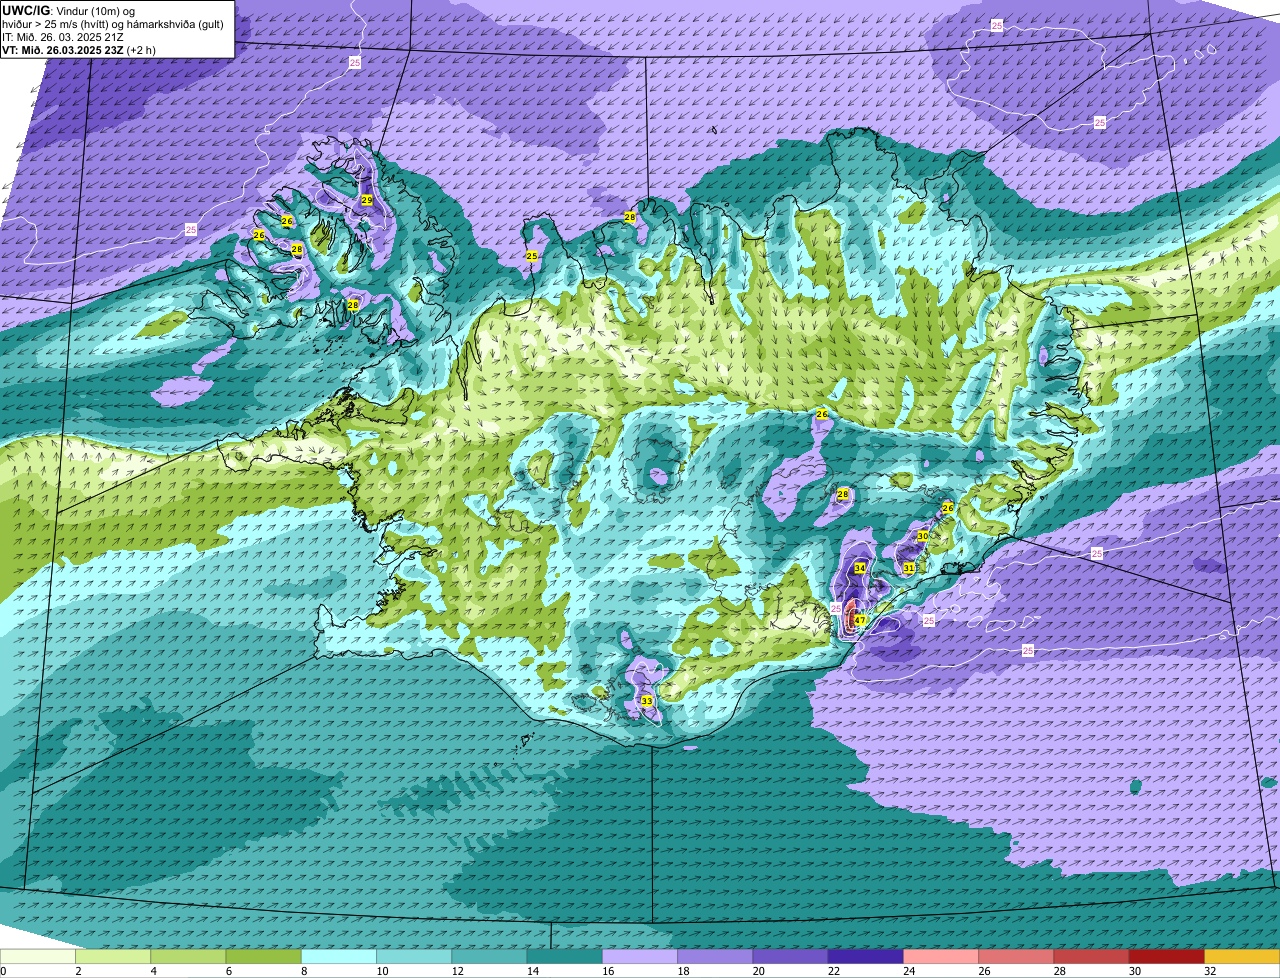This screenshot has width=1280, height=978.
Task: Pick the olive green swatch between 6 and 8
Action: click(263, 957)
